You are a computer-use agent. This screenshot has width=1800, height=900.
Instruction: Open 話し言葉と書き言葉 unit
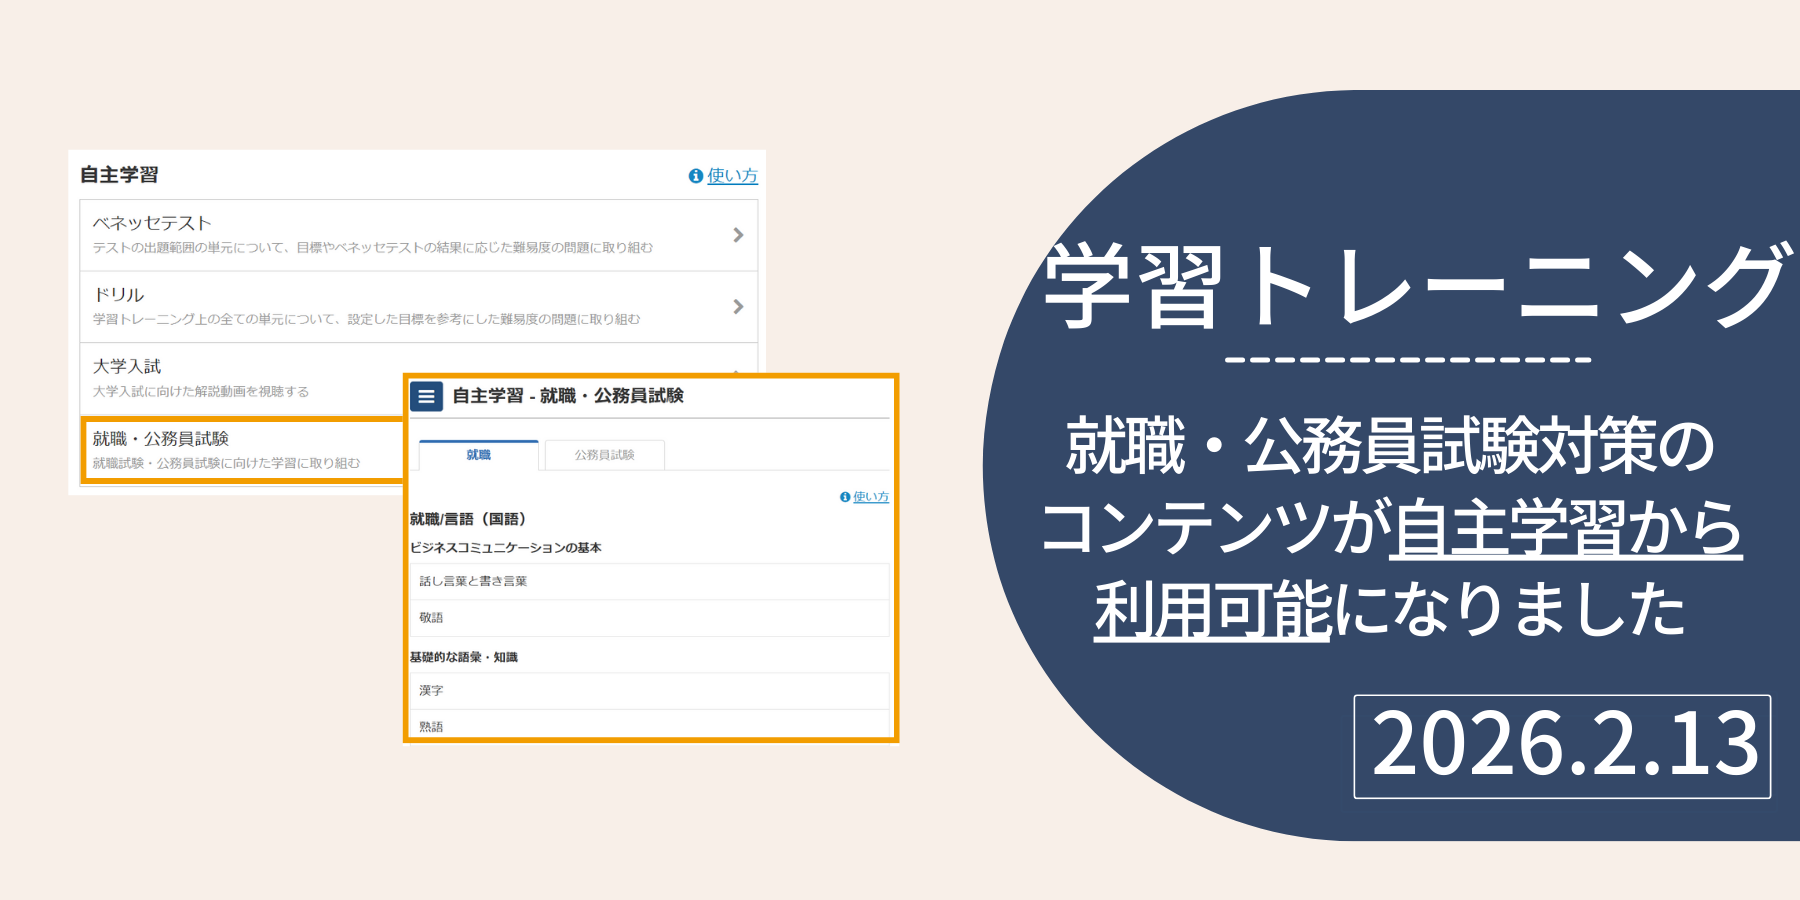pyautogui.click(x=649, y=581)
